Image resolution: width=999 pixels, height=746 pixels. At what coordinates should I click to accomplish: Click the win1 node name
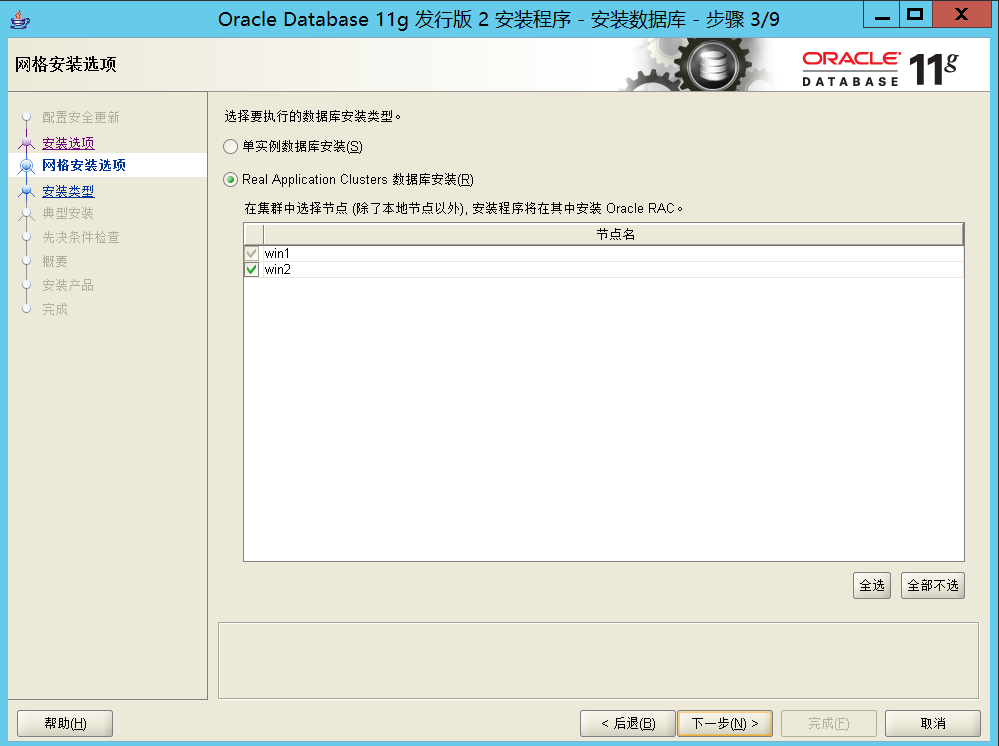277,254
